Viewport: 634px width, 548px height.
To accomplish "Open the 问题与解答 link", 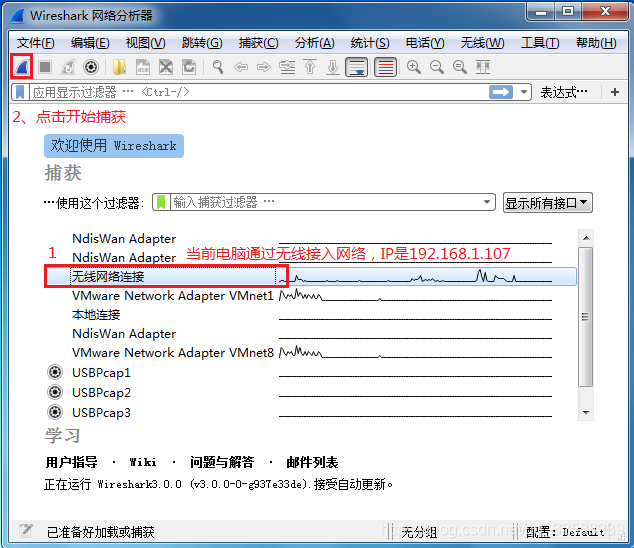I will coord(222,462).
